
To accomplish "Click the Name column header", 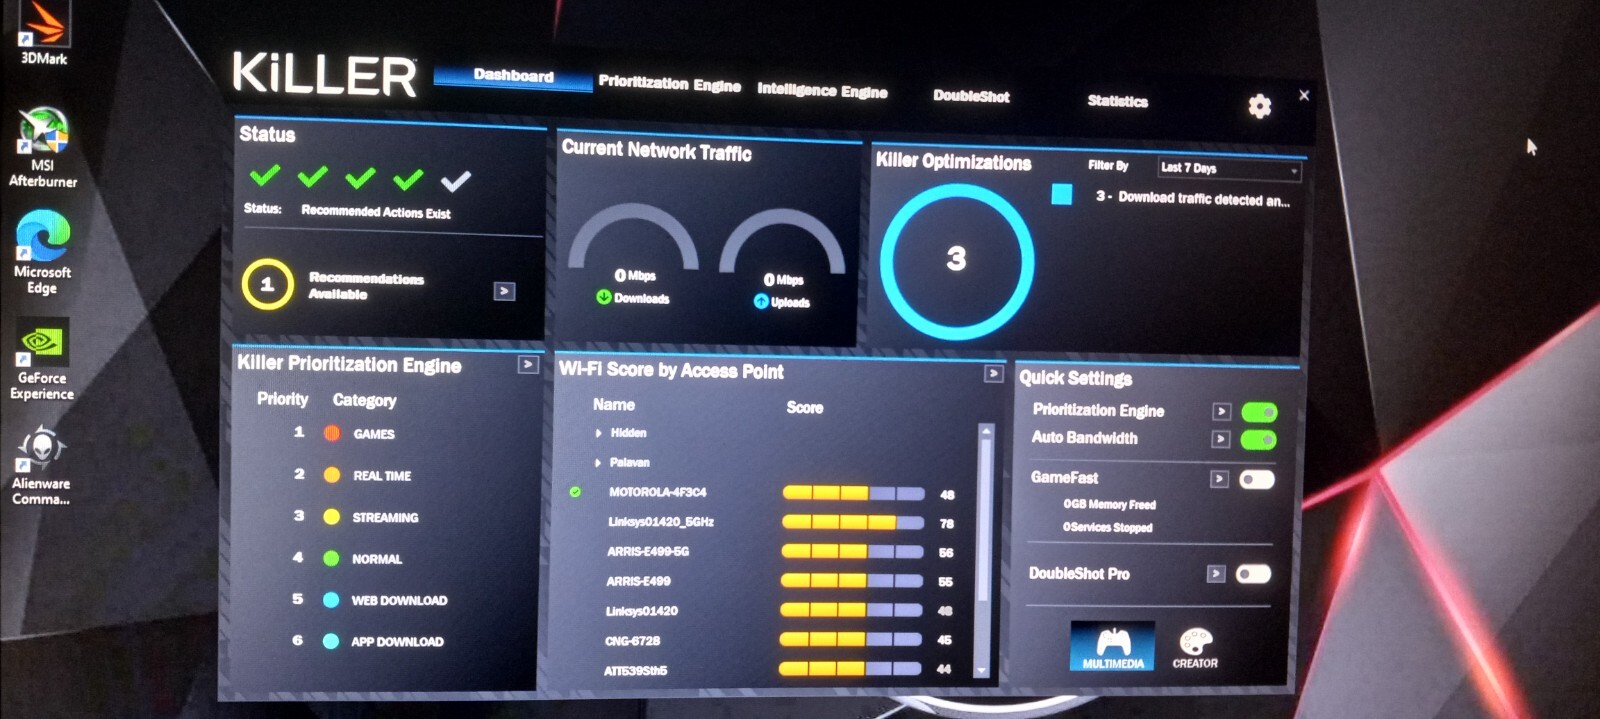I will coord(613,405).
